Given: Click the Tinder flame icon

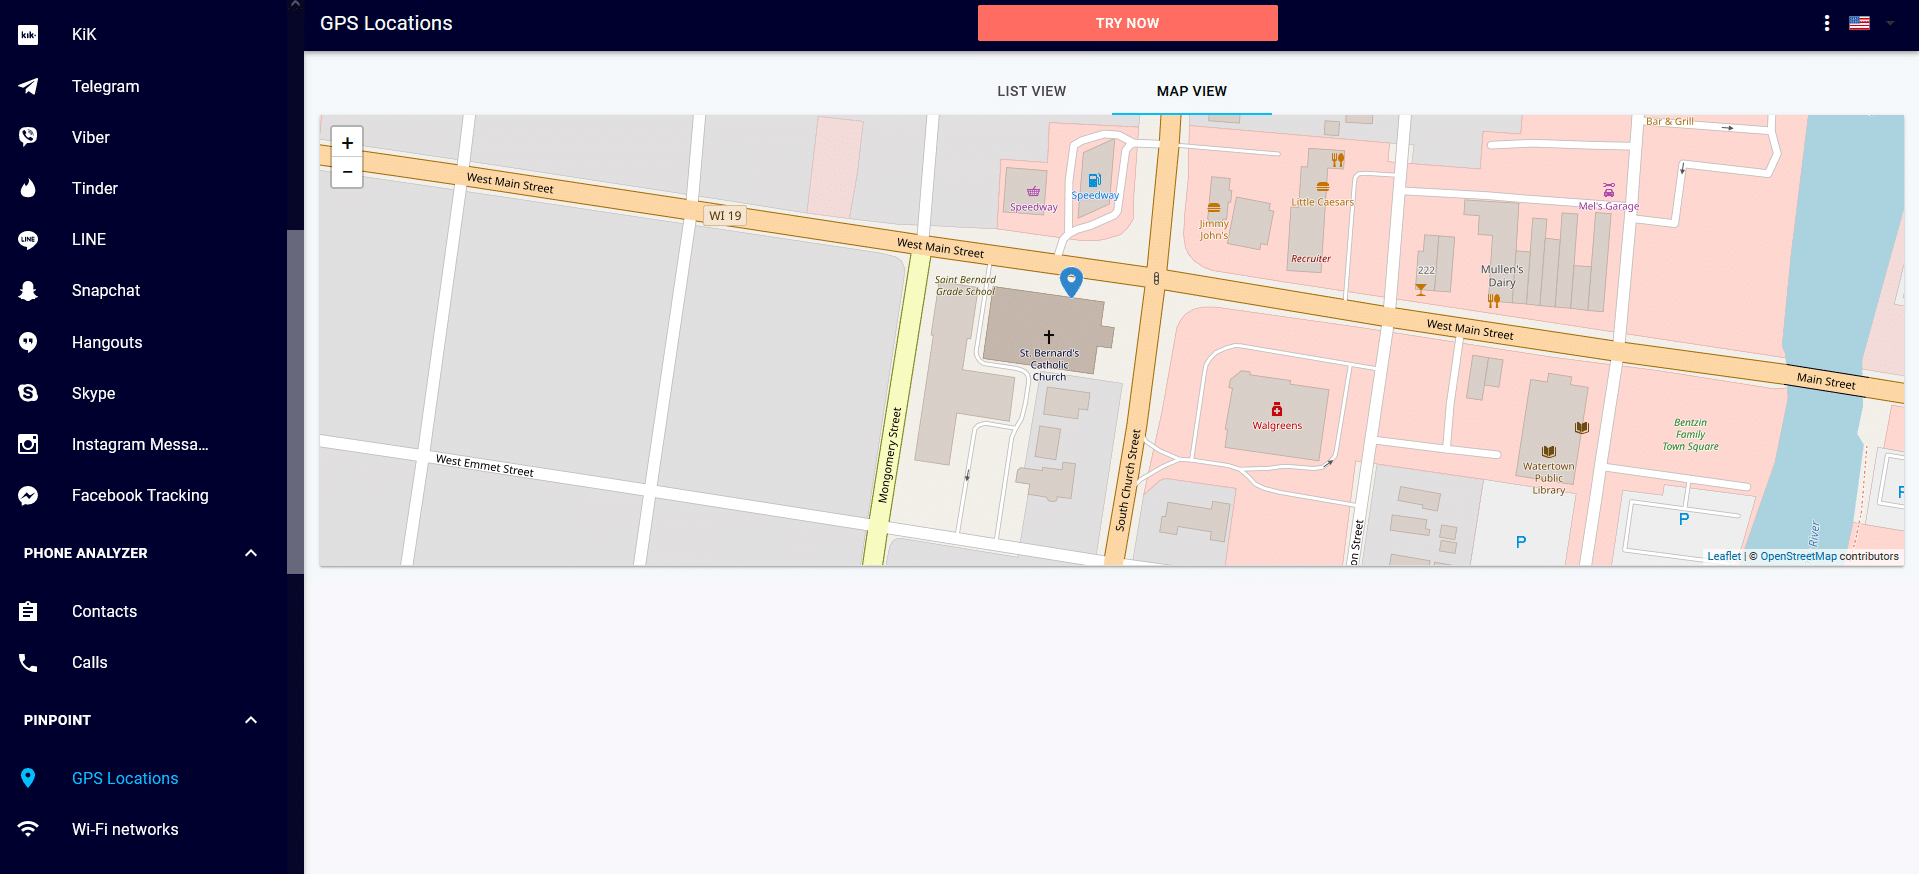Looking at the screenshot, I should coord(28,188).
